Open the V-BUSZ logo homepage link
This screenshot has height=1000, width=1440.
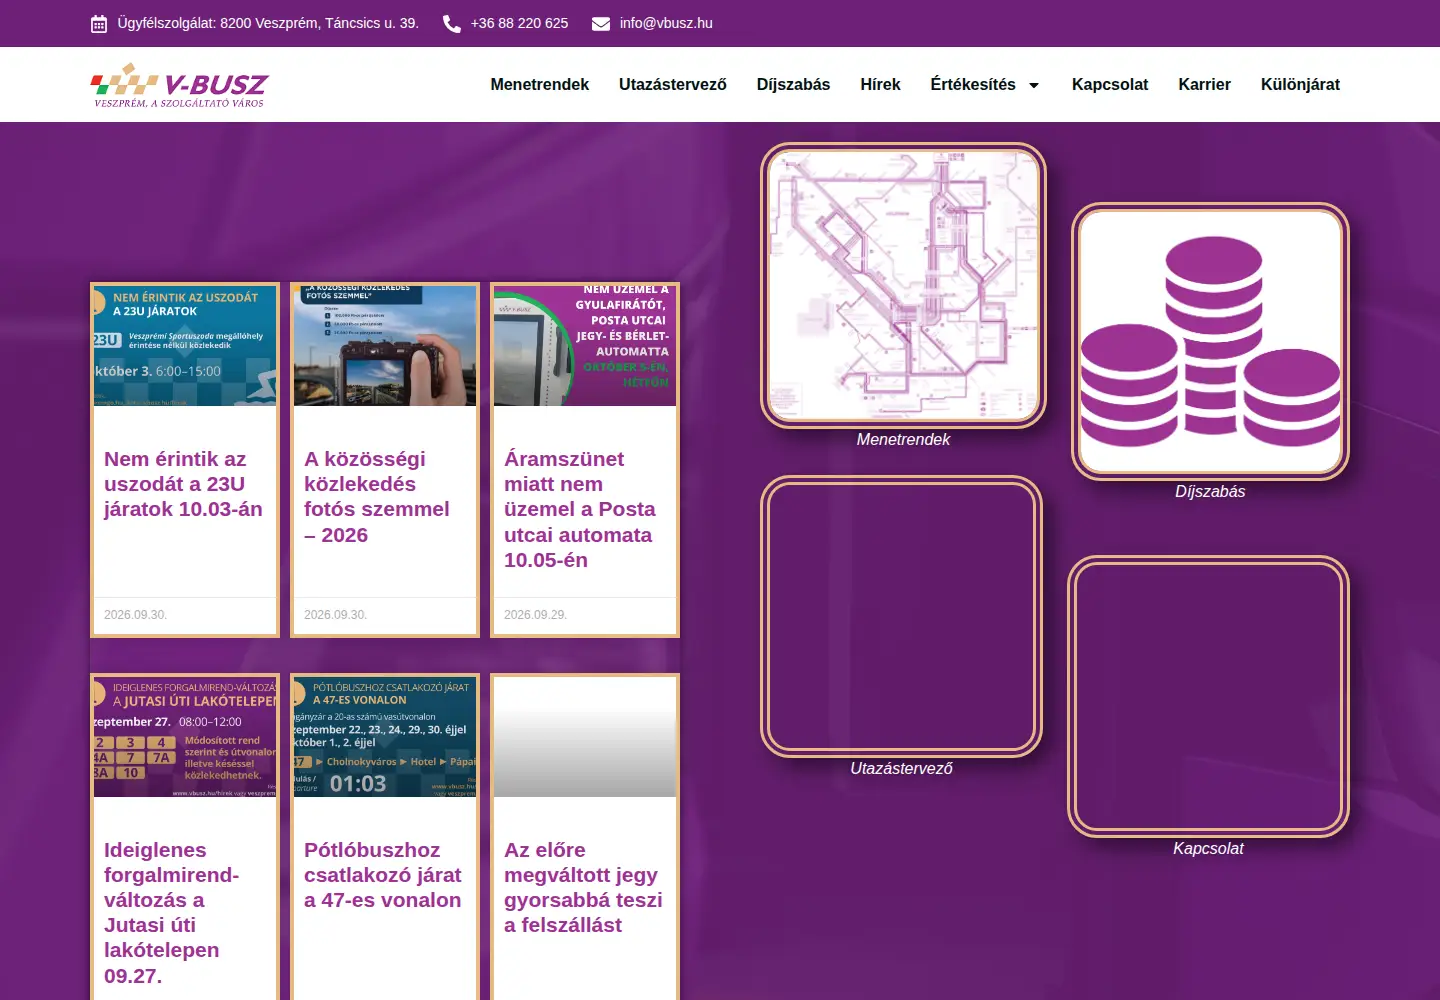180,85
